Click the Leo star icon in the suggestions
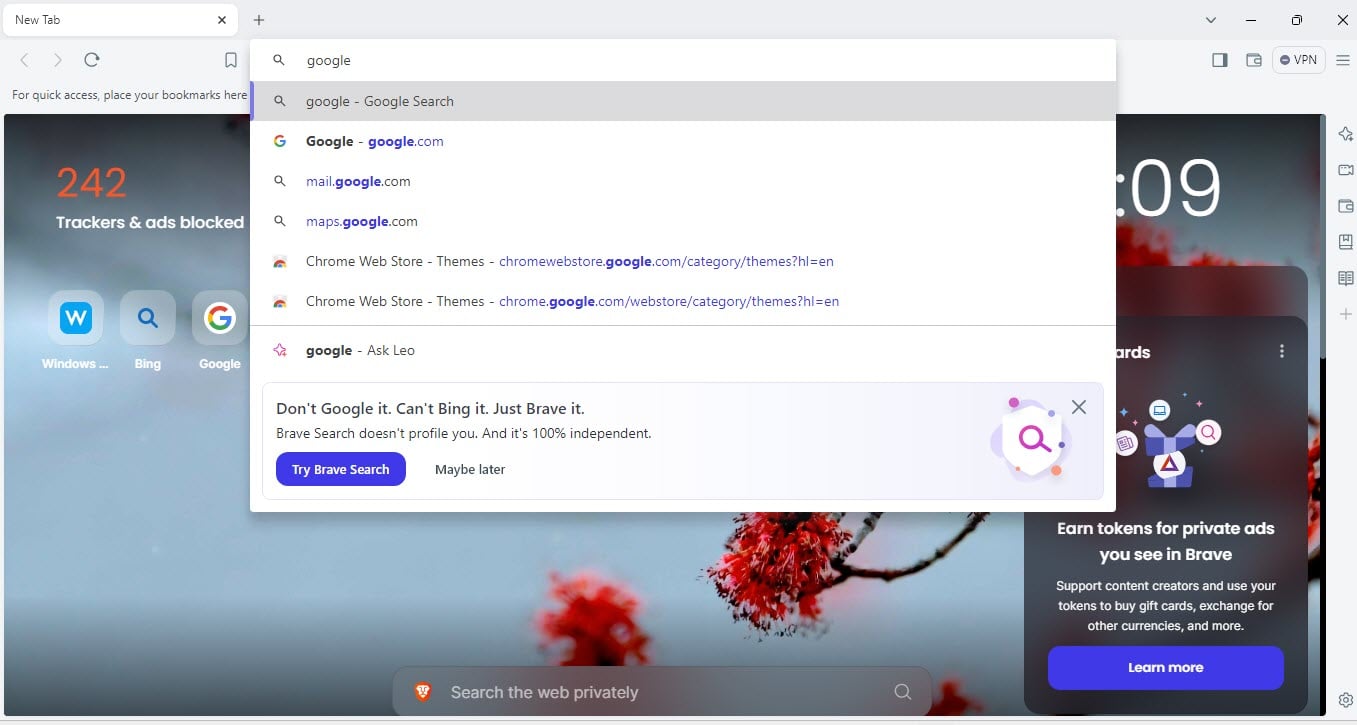Screen dimensions: 1357x725 point(280,350)
